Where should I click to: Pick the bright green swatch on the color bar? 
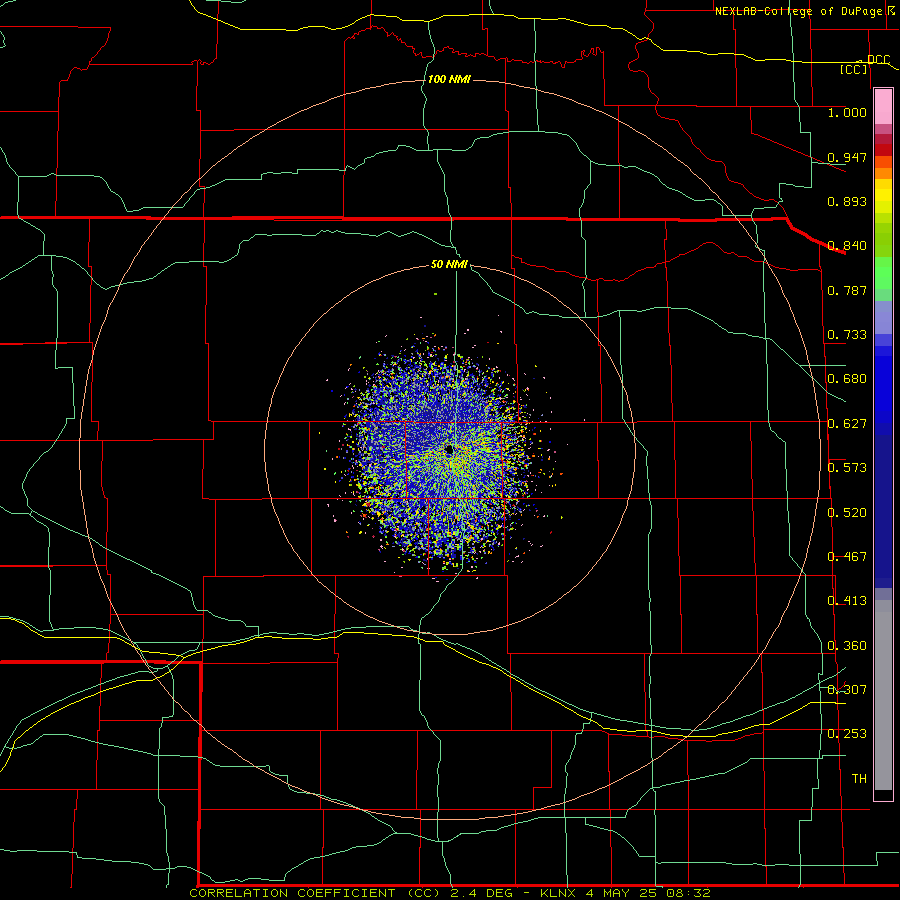[x=883, y=273]
